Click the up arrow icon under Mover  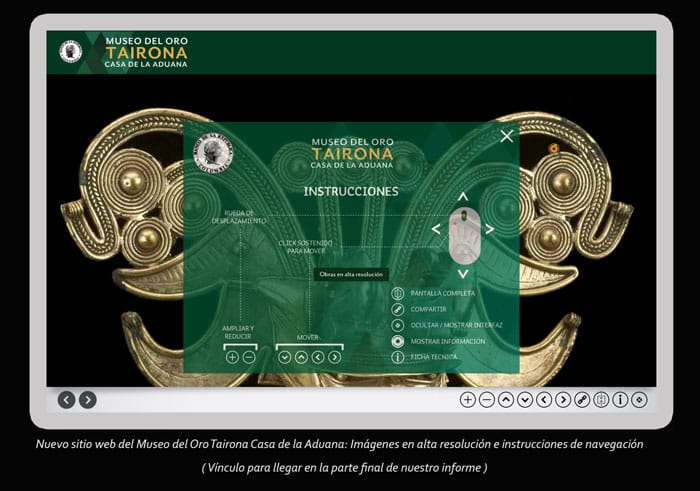[x=301, y=357]
